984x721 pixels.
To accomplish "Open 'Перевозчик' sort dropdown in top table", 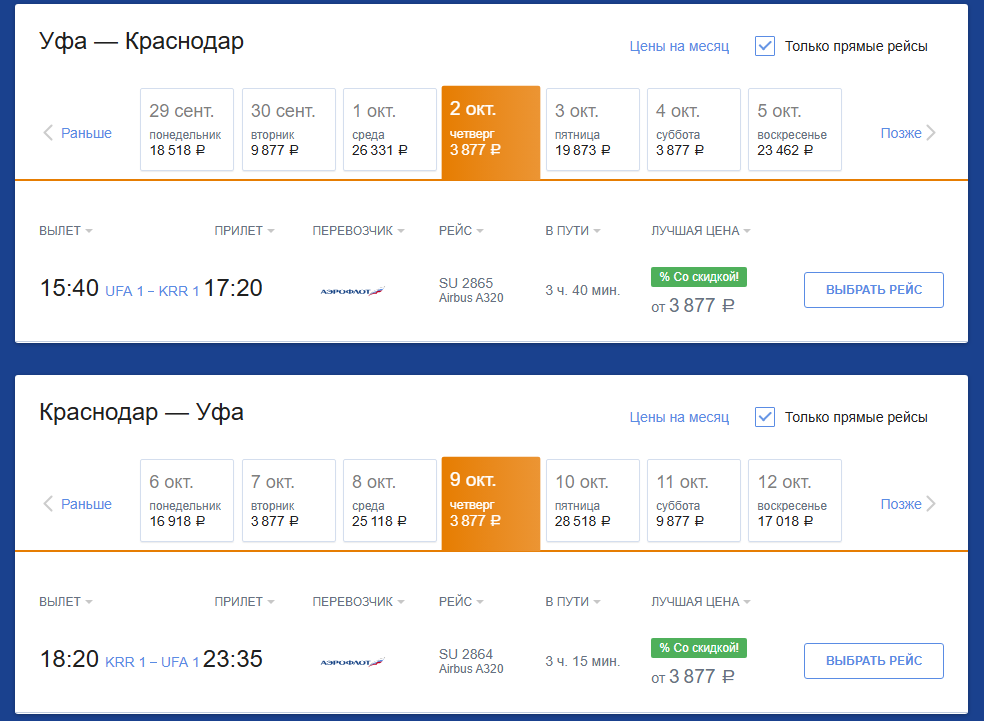I will (x=358, y=231).
